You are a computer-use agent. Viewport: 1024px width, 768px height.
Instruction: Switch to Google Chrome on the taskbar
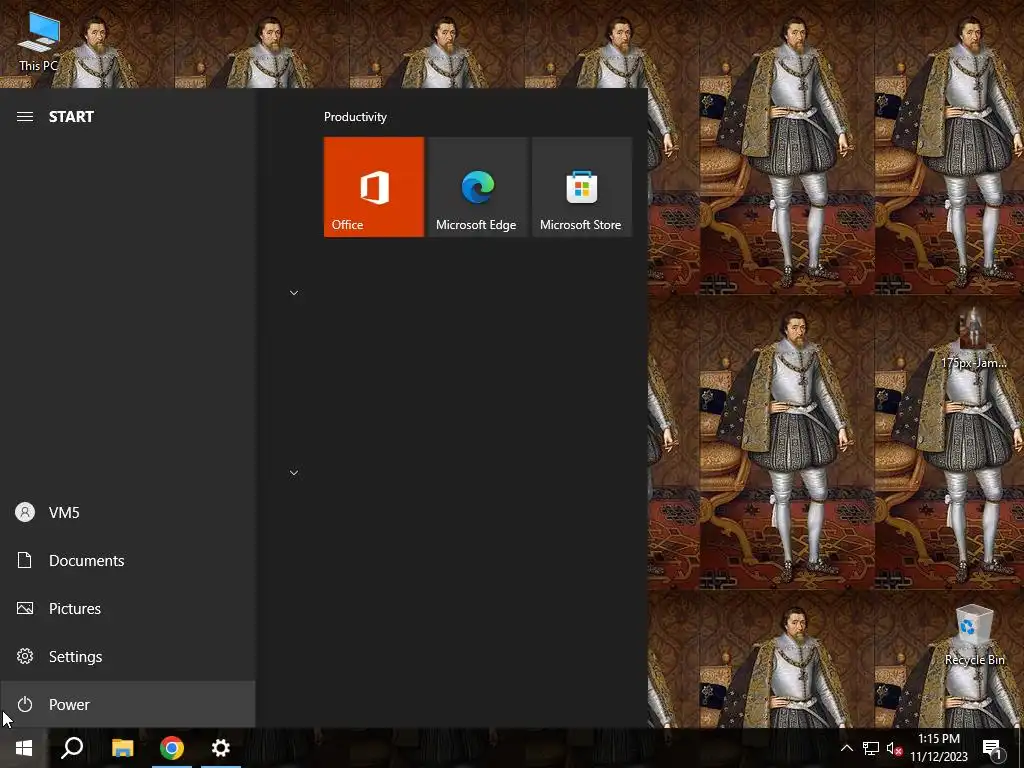172,748
